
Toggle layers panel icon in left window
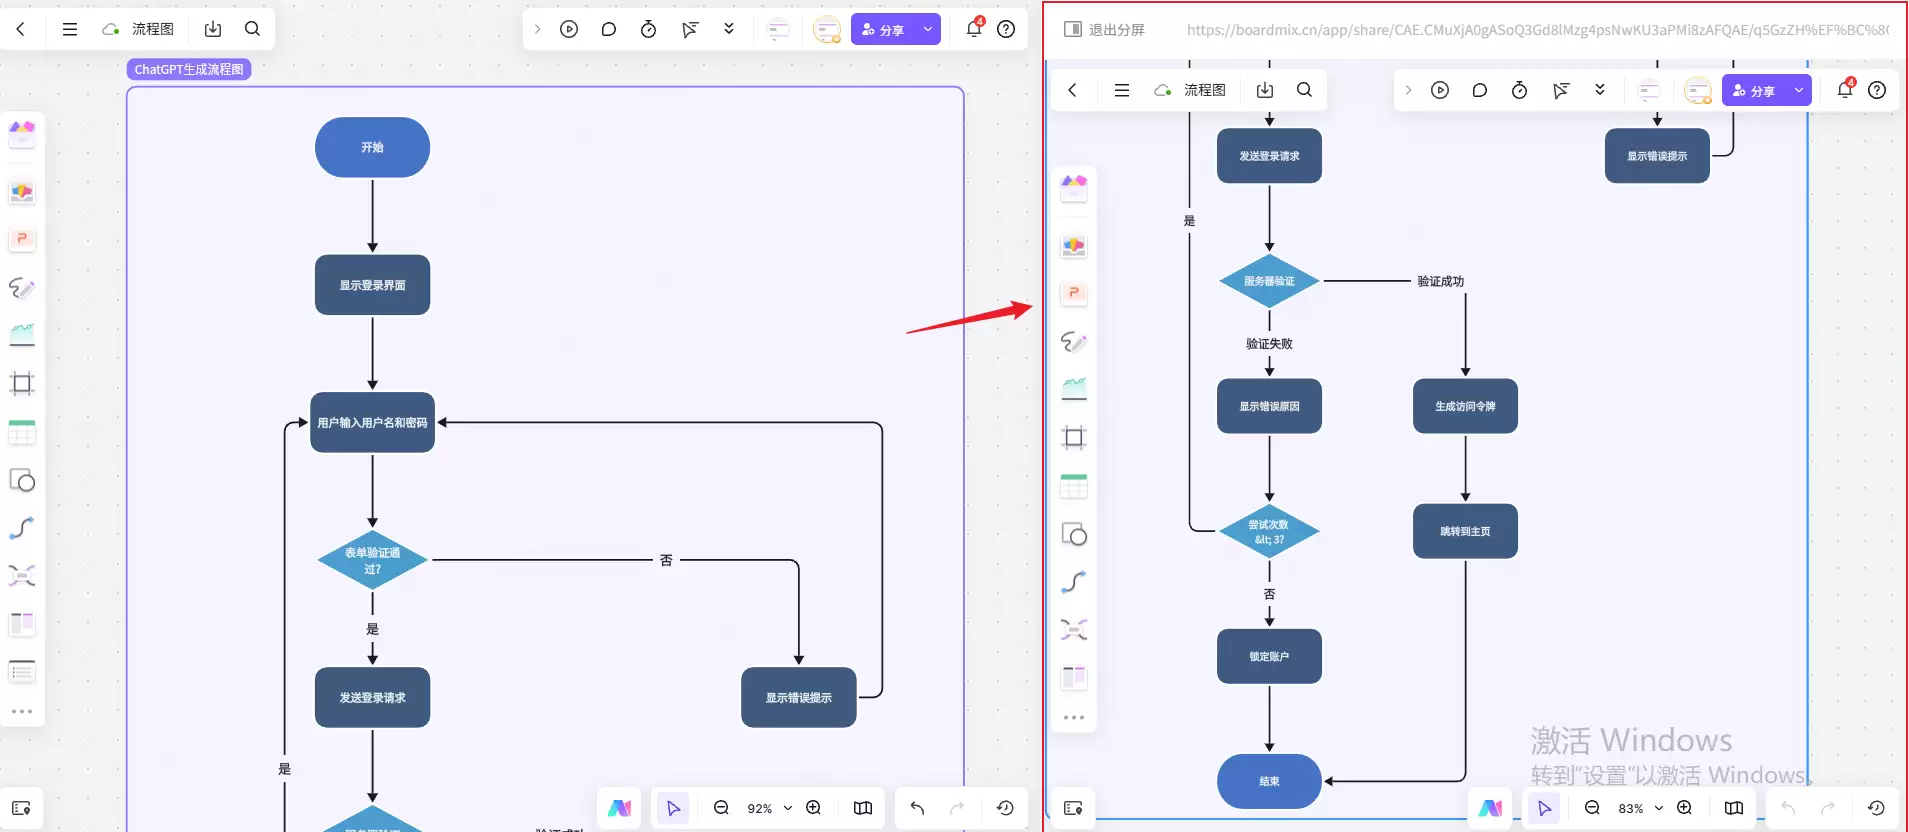(x=21, y=808)
